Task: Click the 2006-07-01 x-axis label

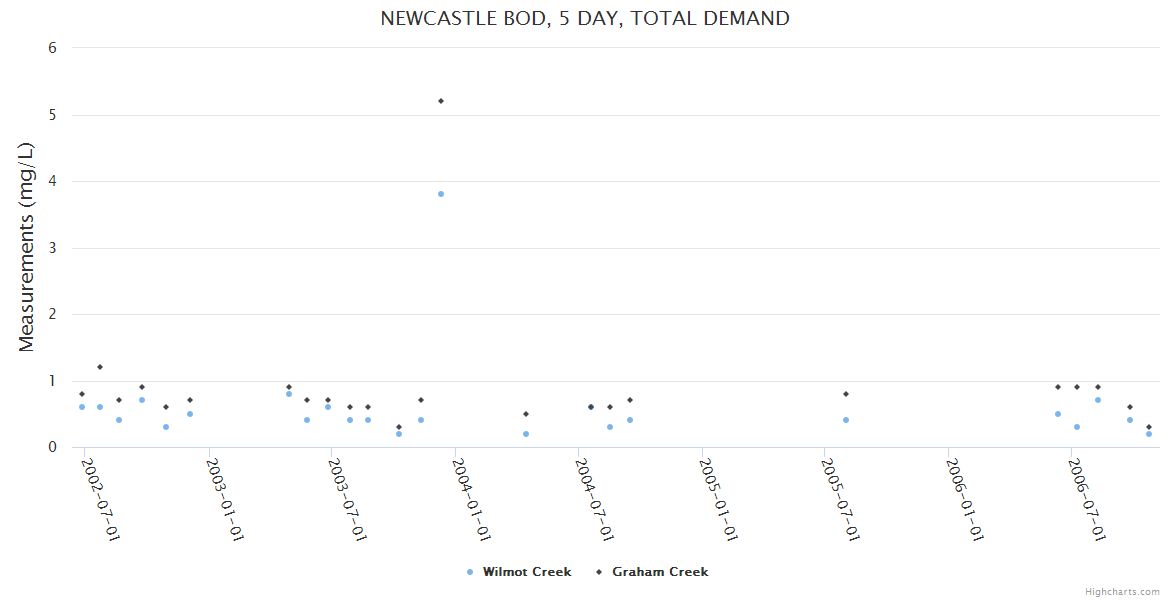Action: pos(1086,499)
